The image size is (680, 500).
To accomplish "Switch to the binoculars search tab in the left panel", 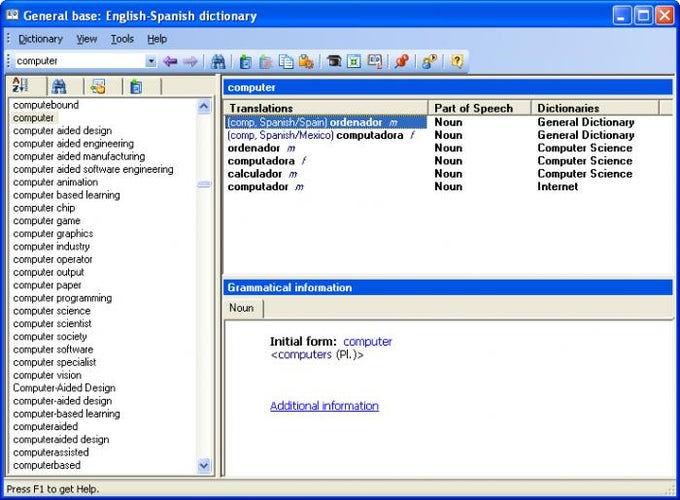I will click(x=59, y=86).
